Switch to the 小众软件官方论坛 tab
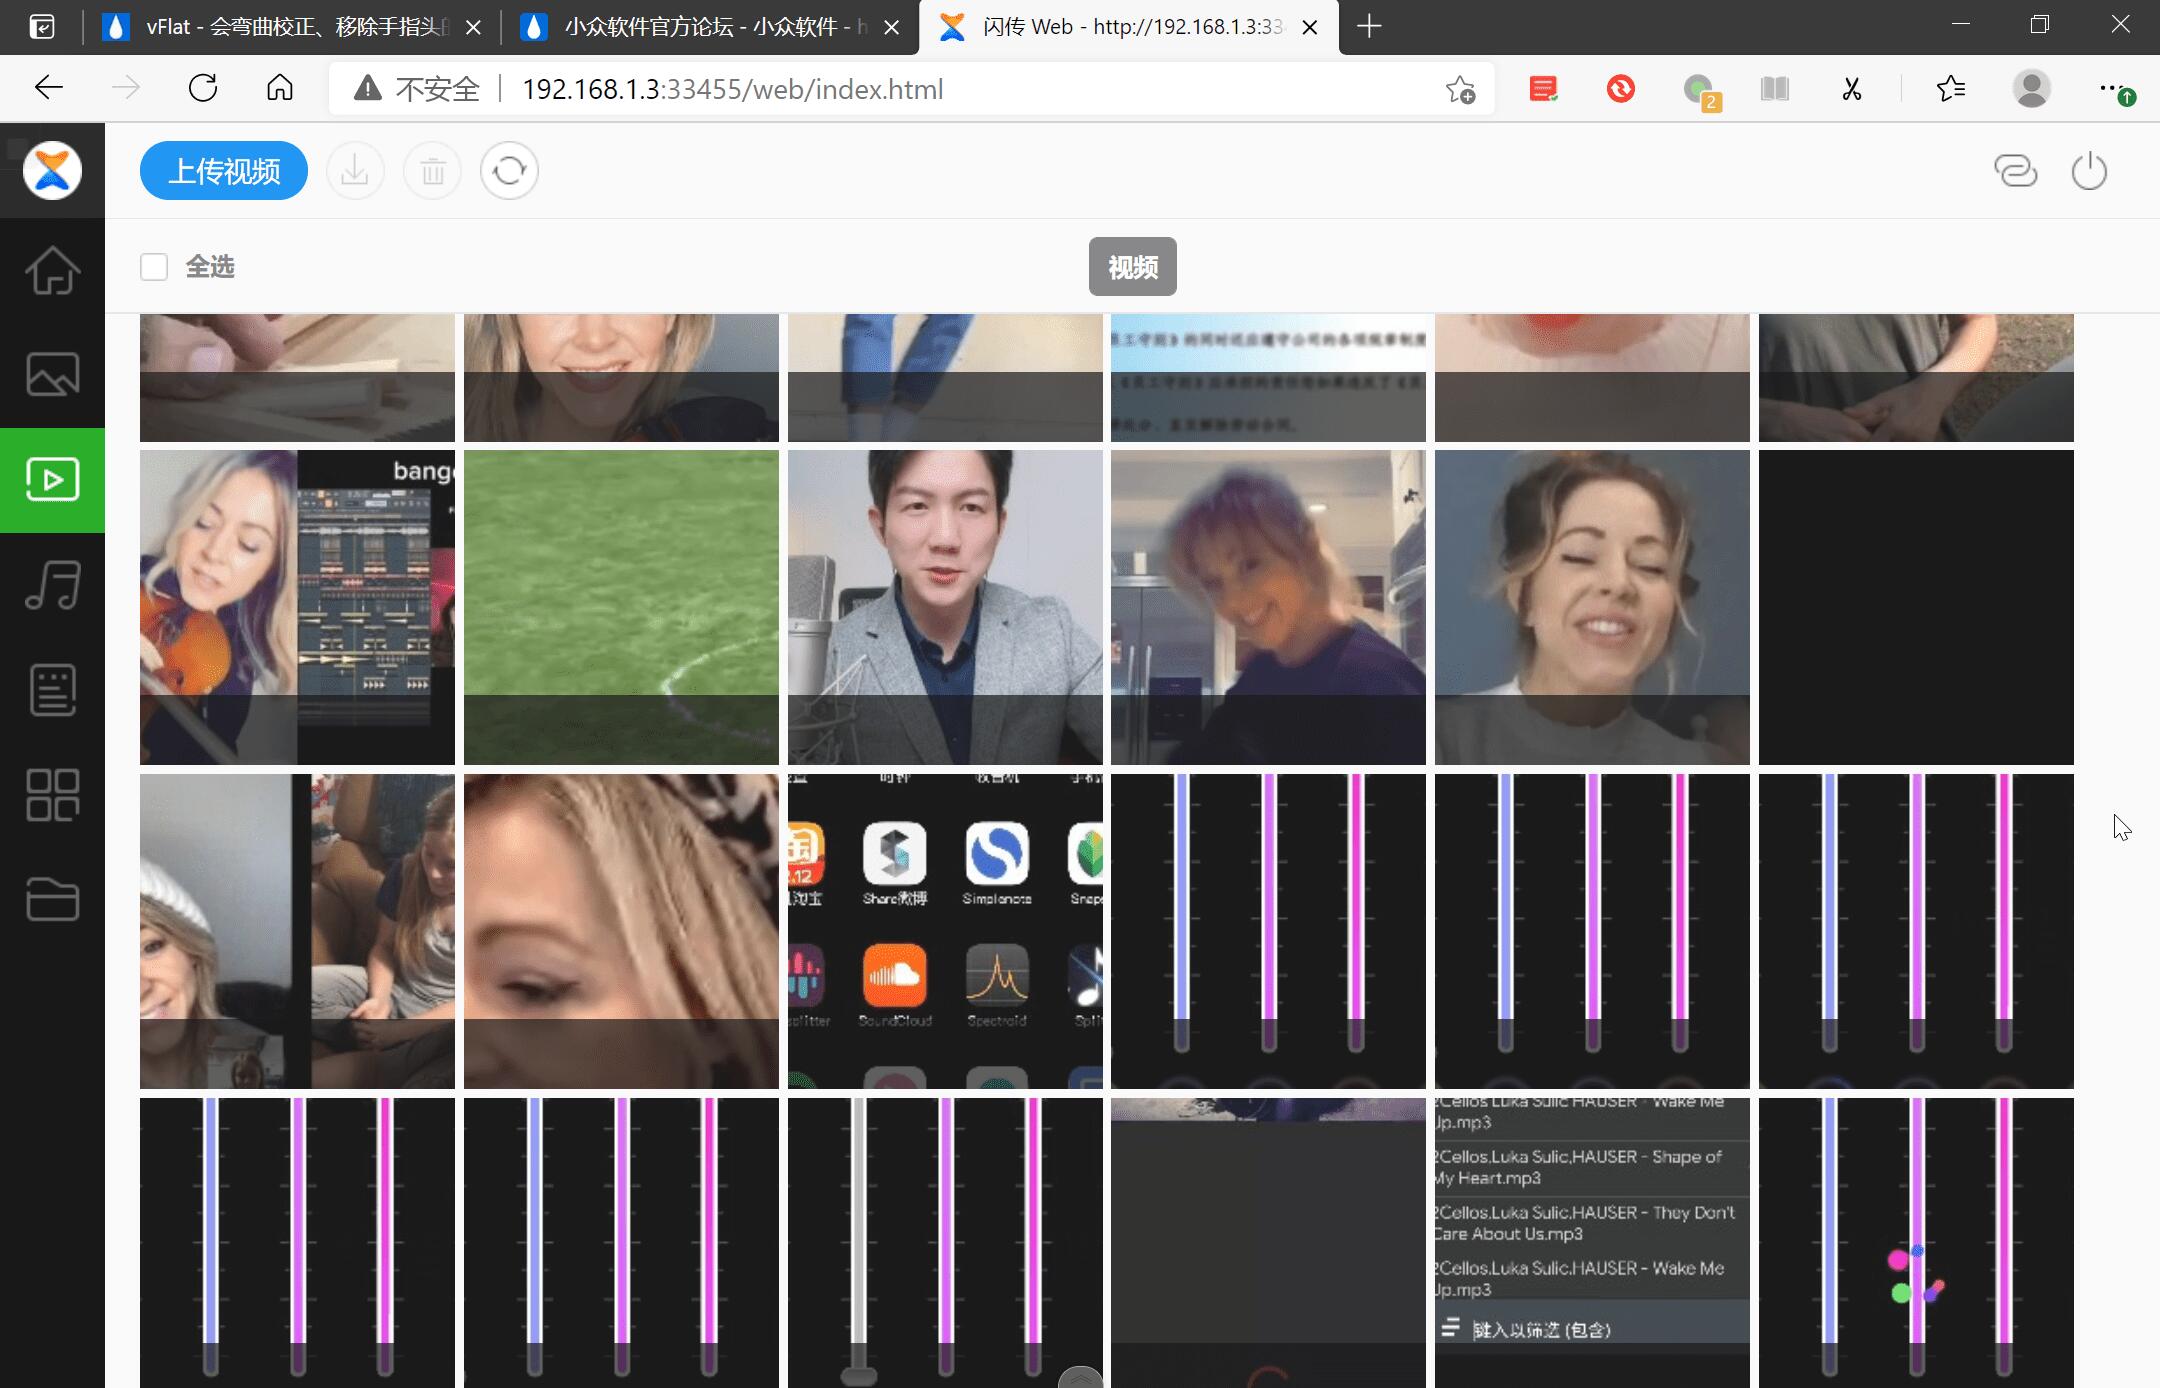 pyautogui.click(x=700, y=27)
